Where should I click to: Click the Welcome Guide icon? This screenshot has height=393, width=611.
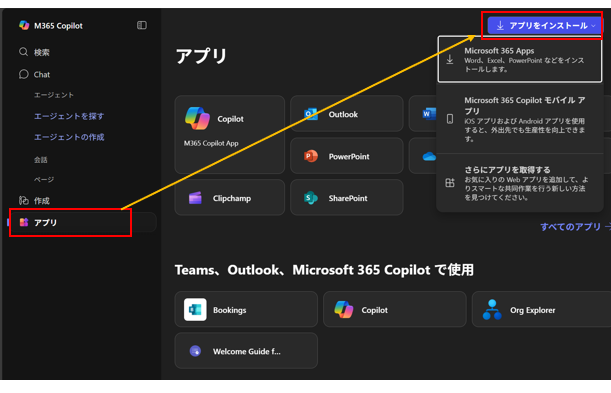[x=195, y=351]
